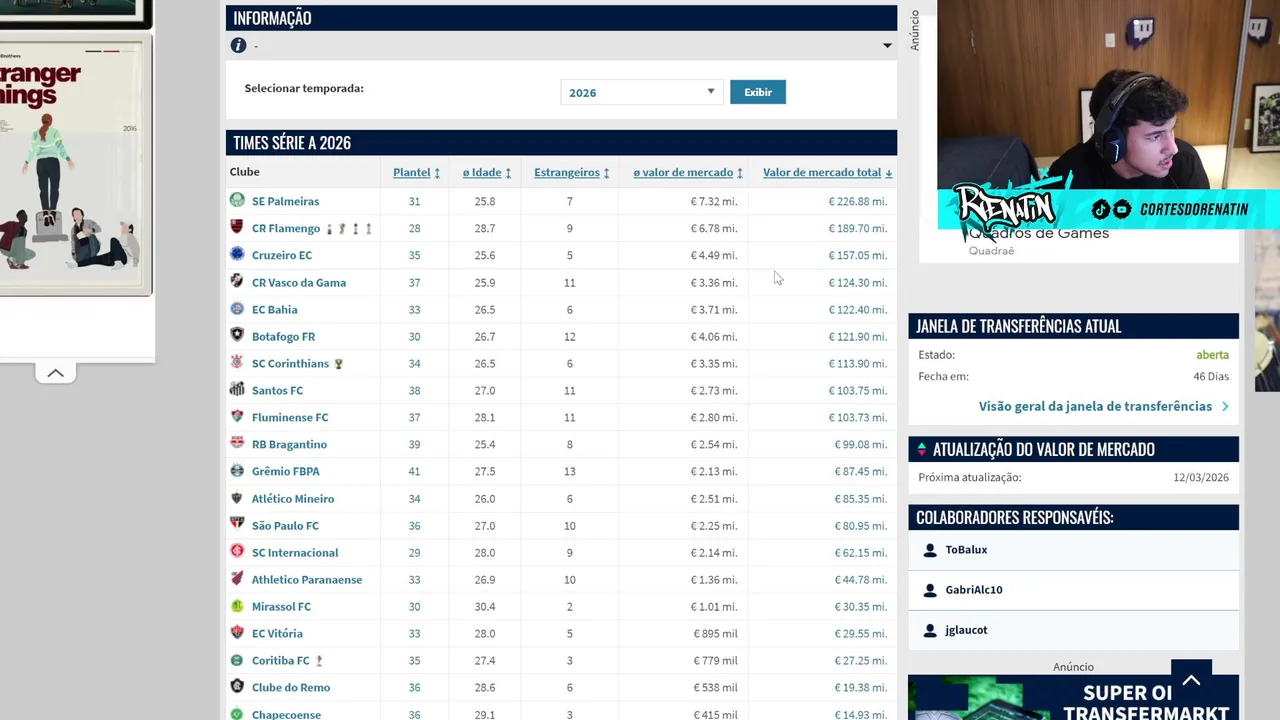
Task: Open CR Flamengo club page link
Action: coord(286,228)
